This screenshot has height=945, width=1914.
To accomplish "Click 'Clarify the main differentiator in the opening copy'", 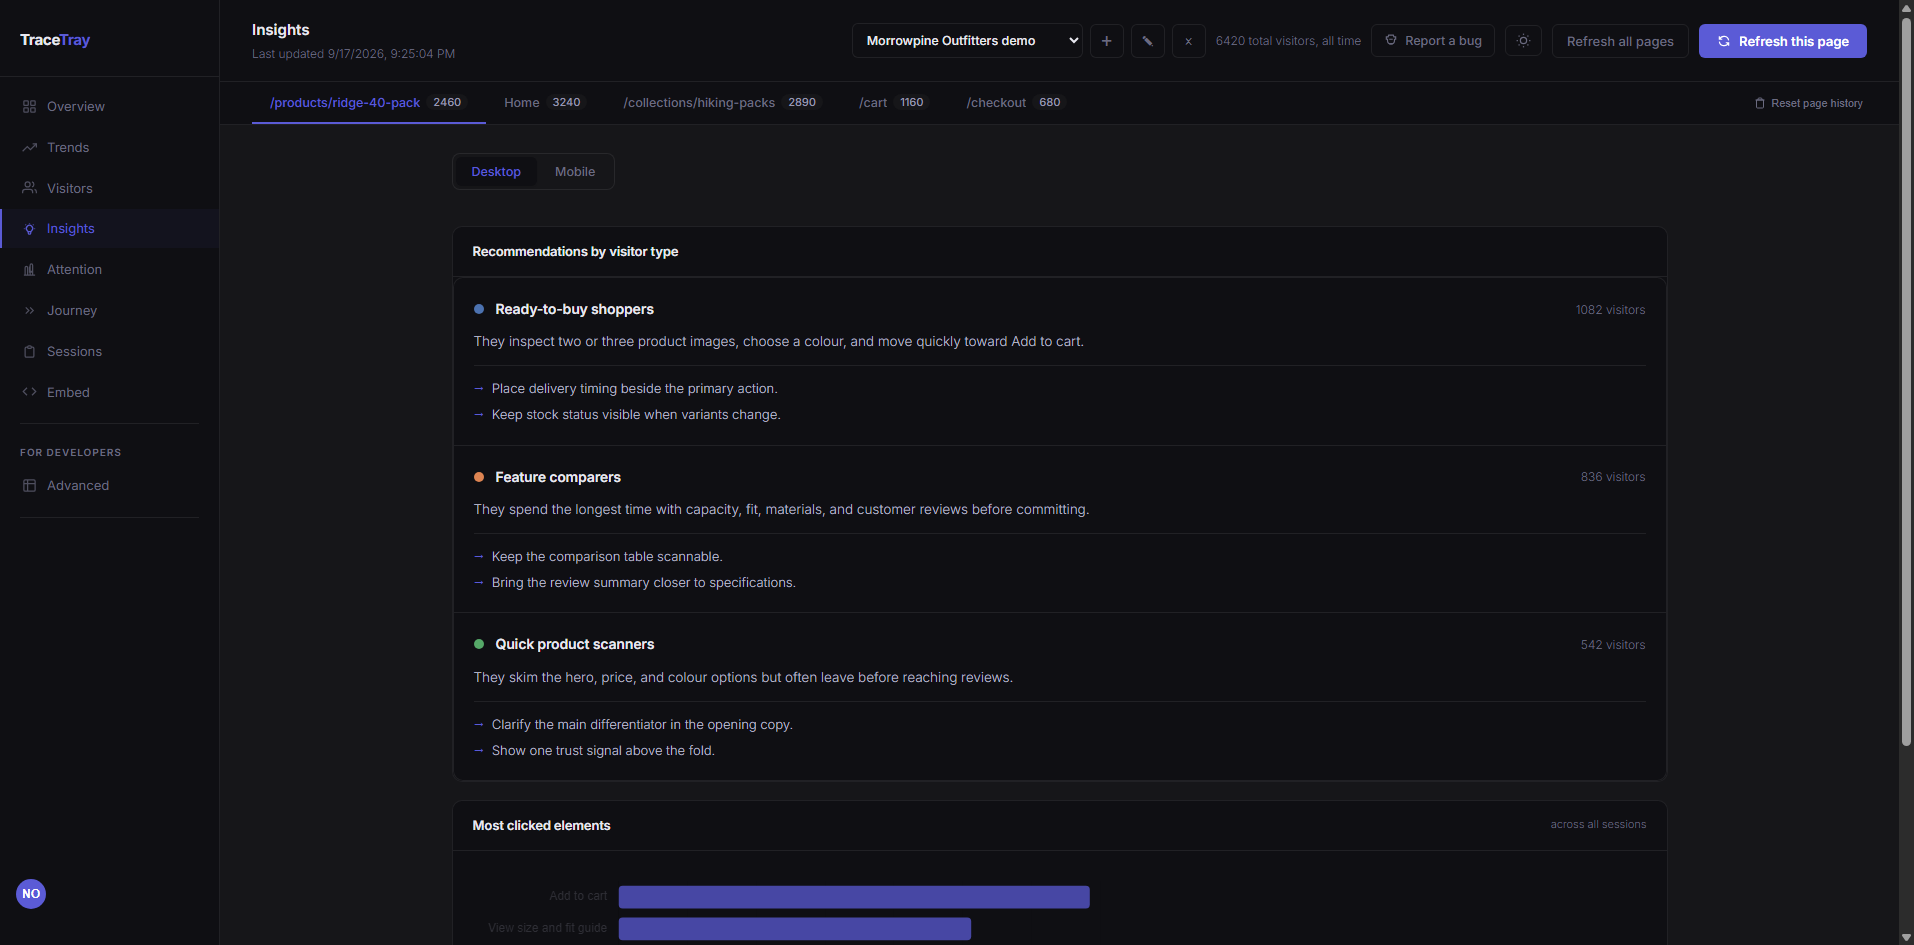I will (642, 725).
